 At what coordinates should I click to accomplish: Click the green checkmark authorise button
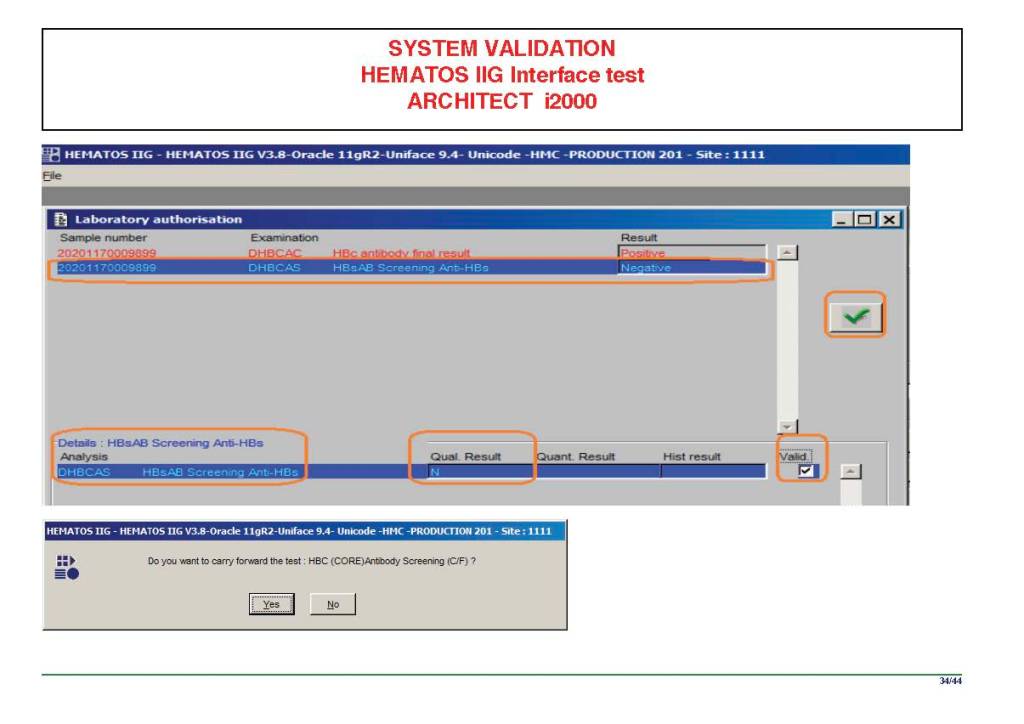(855, 315)
